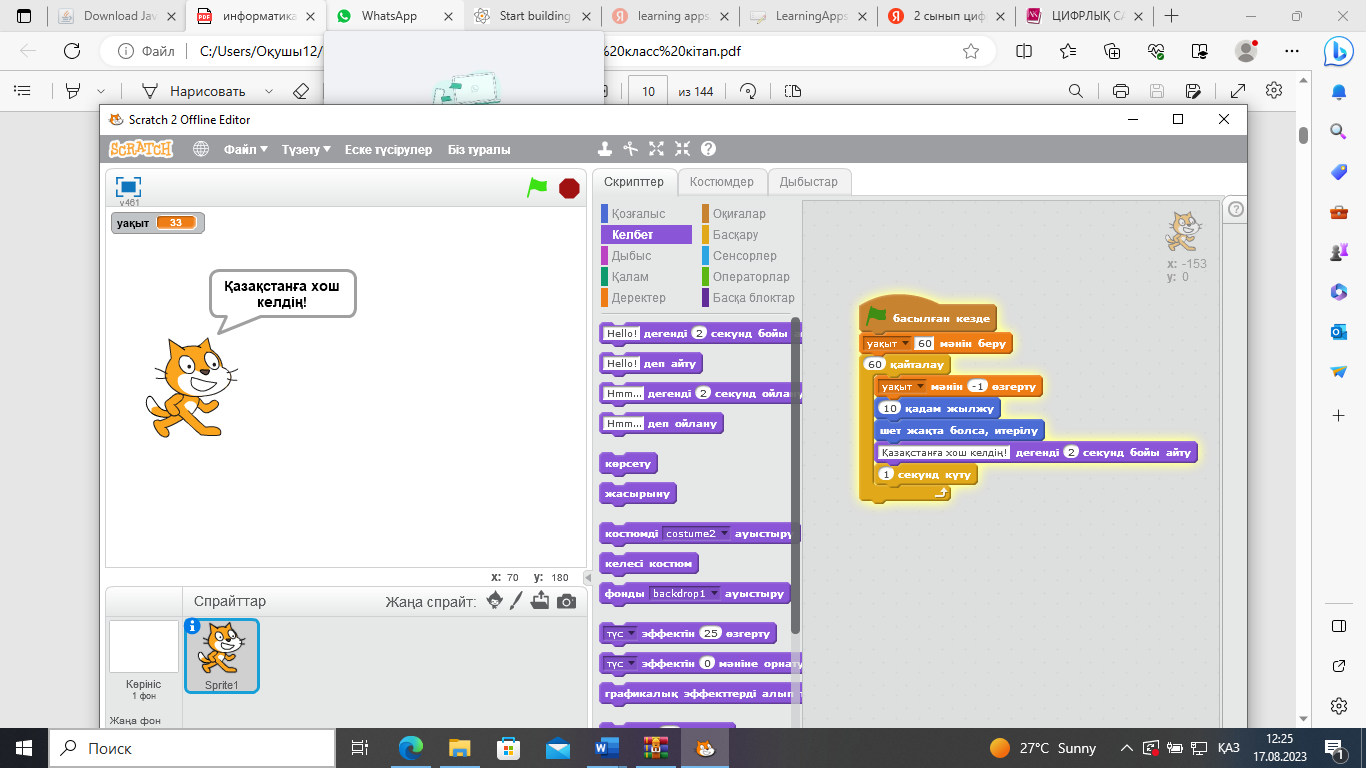Add page to favorites star icon
This screenshot has height=768, width=1366.
click(970, 51)
